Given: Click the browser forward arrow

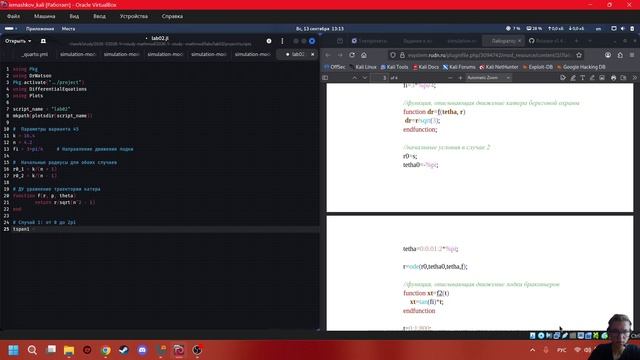Looking at the screenshot, I should (340, 55).
